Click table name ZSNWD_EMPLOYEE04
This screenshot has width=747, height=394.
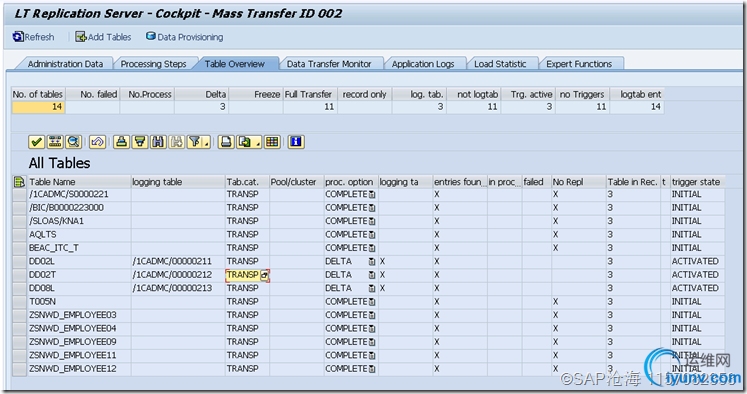tap(72, 328)
